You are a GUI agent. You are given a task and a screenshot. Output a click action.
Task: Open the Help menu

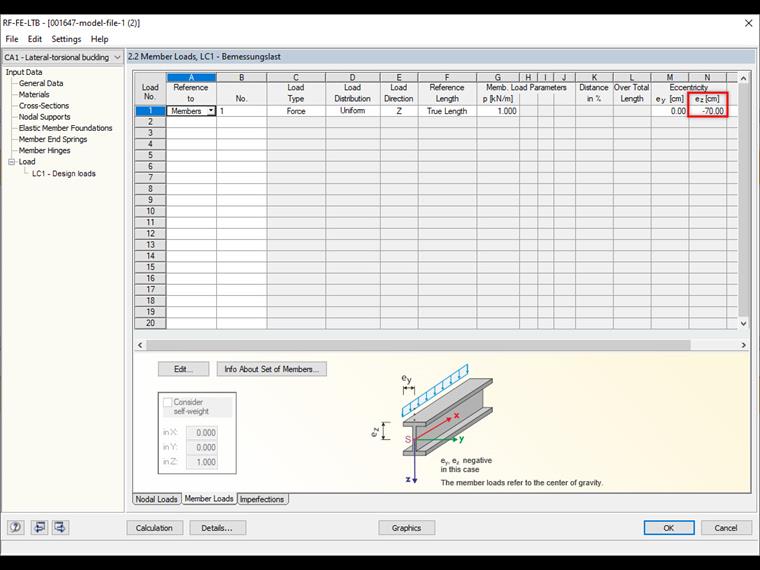[99, 39]
